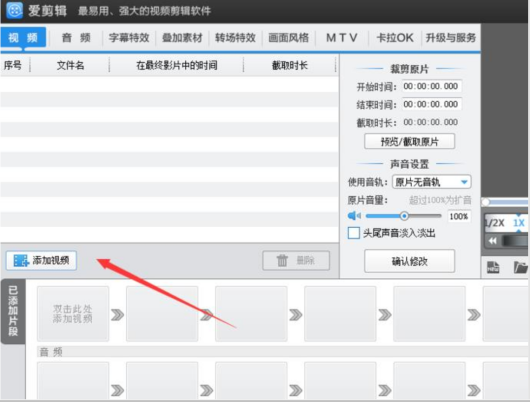Go to the 转场特效 tab
The image size is (530, 403).
coord(236,38)
